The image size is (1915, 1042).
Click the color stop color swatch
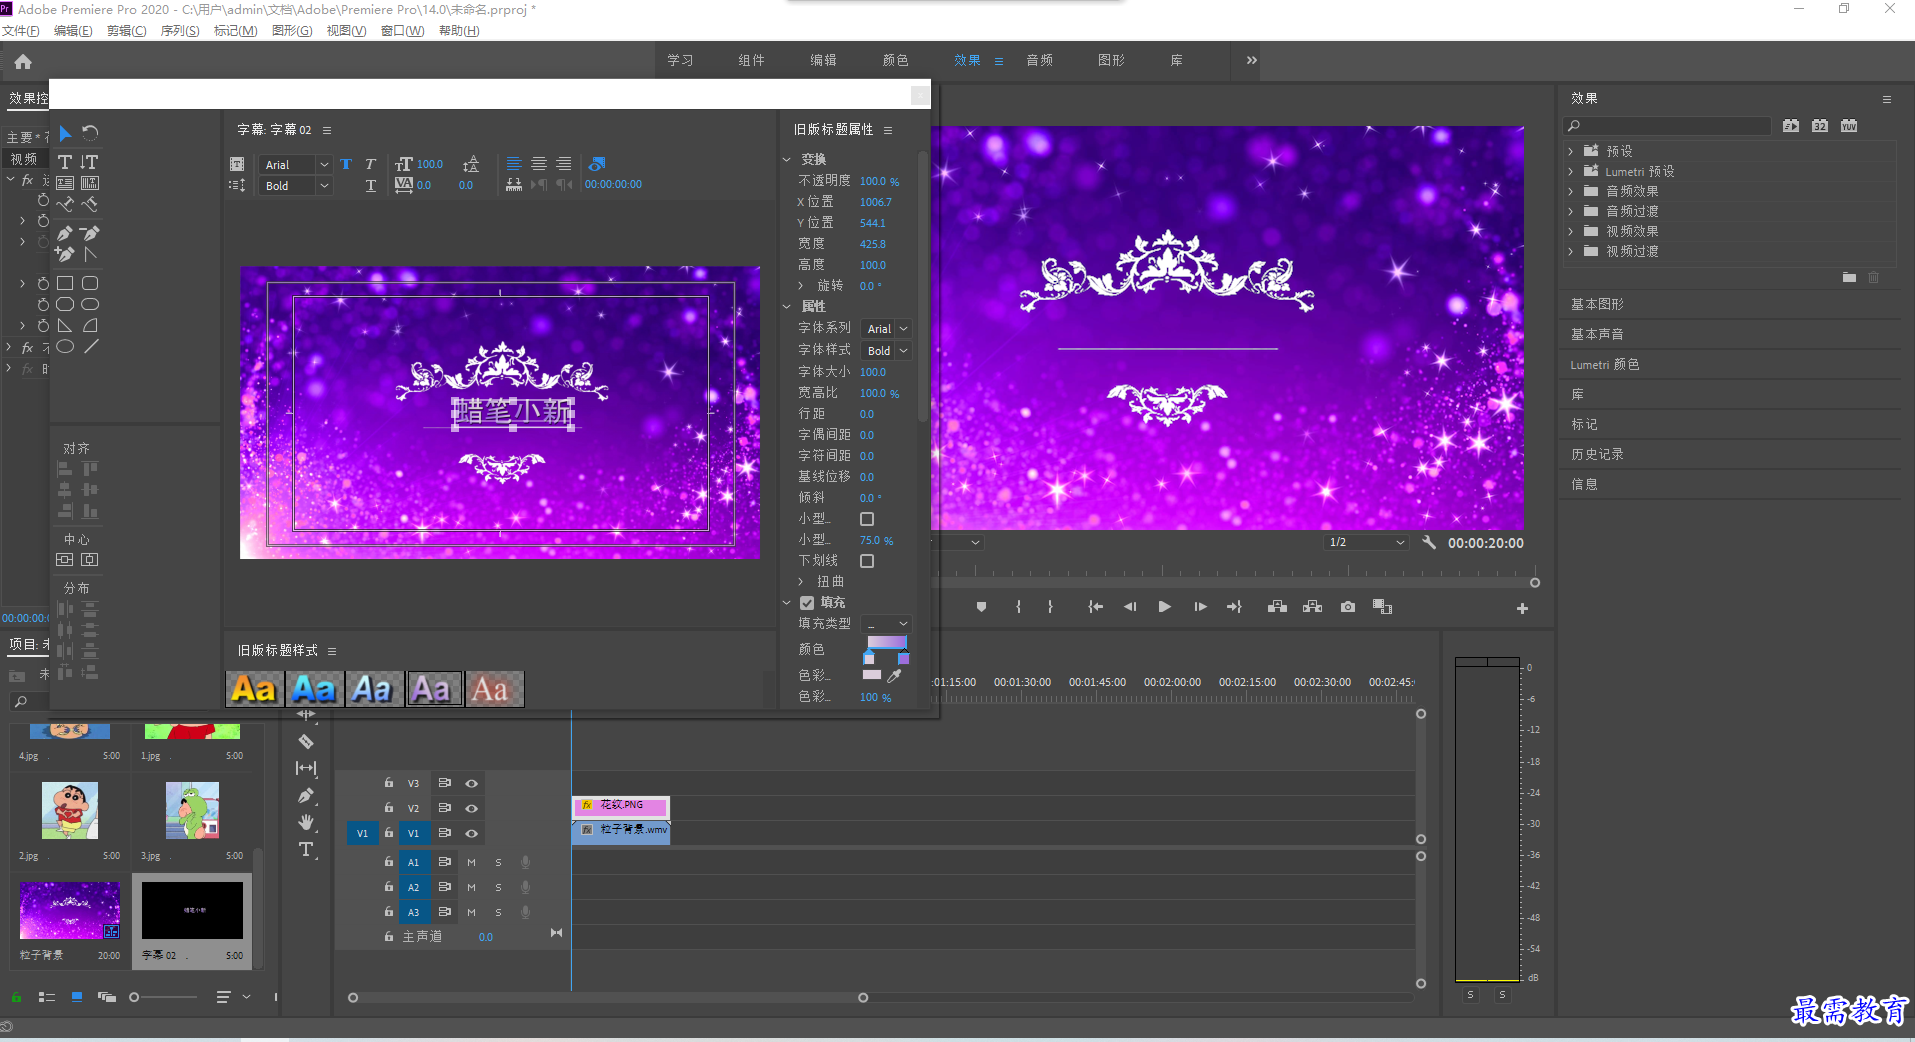(872, 676)
